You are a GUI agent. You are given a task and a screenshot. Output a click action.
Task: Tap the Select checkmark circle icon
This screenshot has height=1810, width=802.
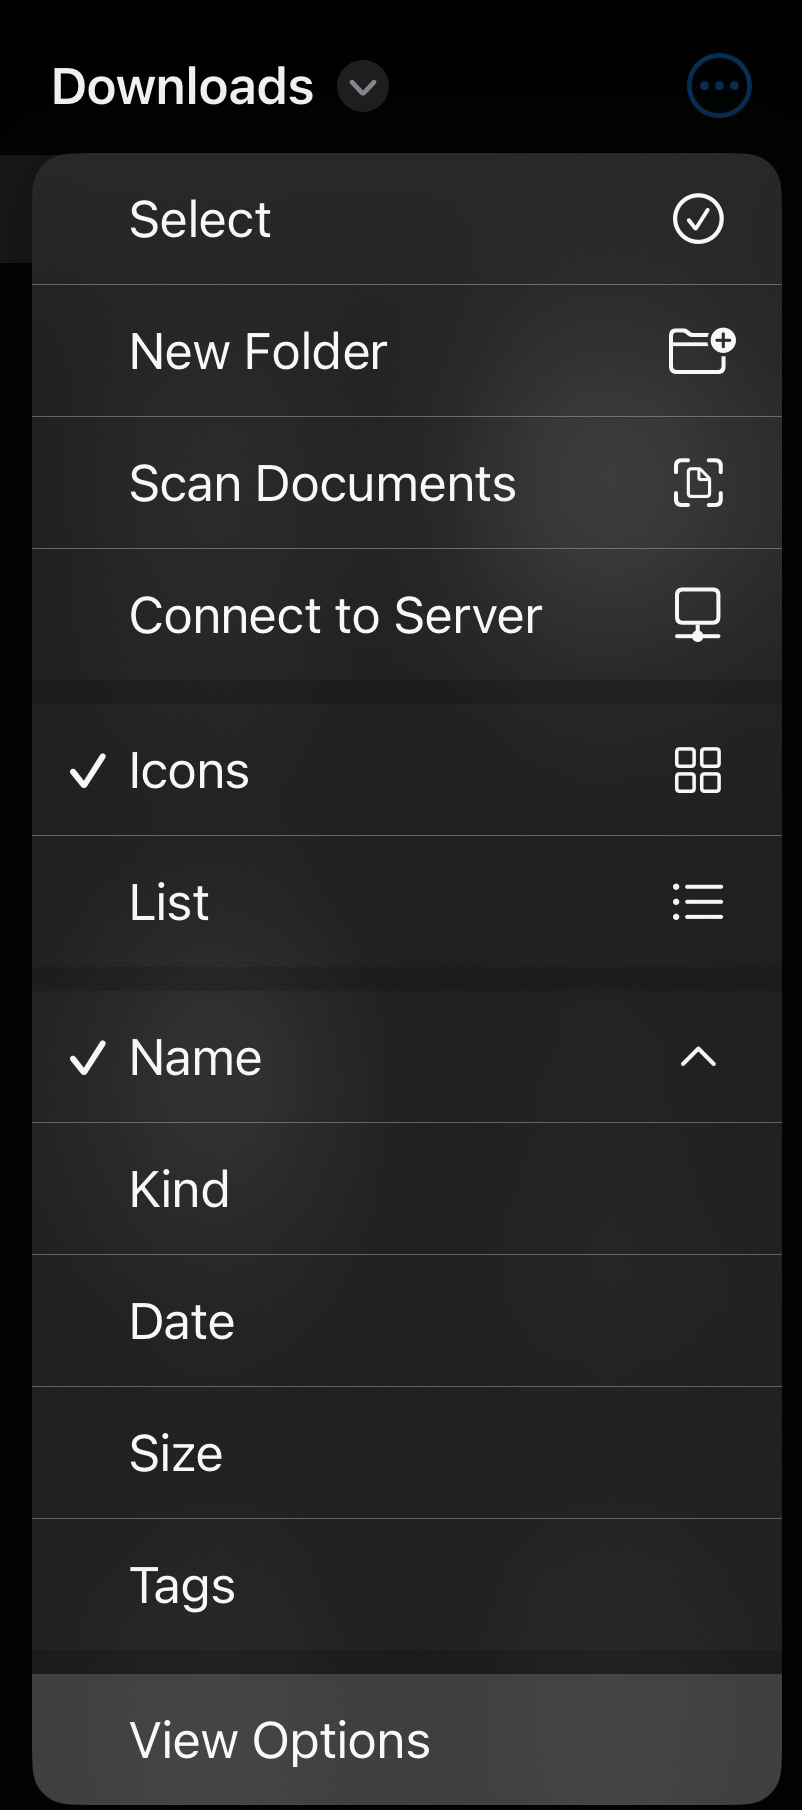[698, 219]
